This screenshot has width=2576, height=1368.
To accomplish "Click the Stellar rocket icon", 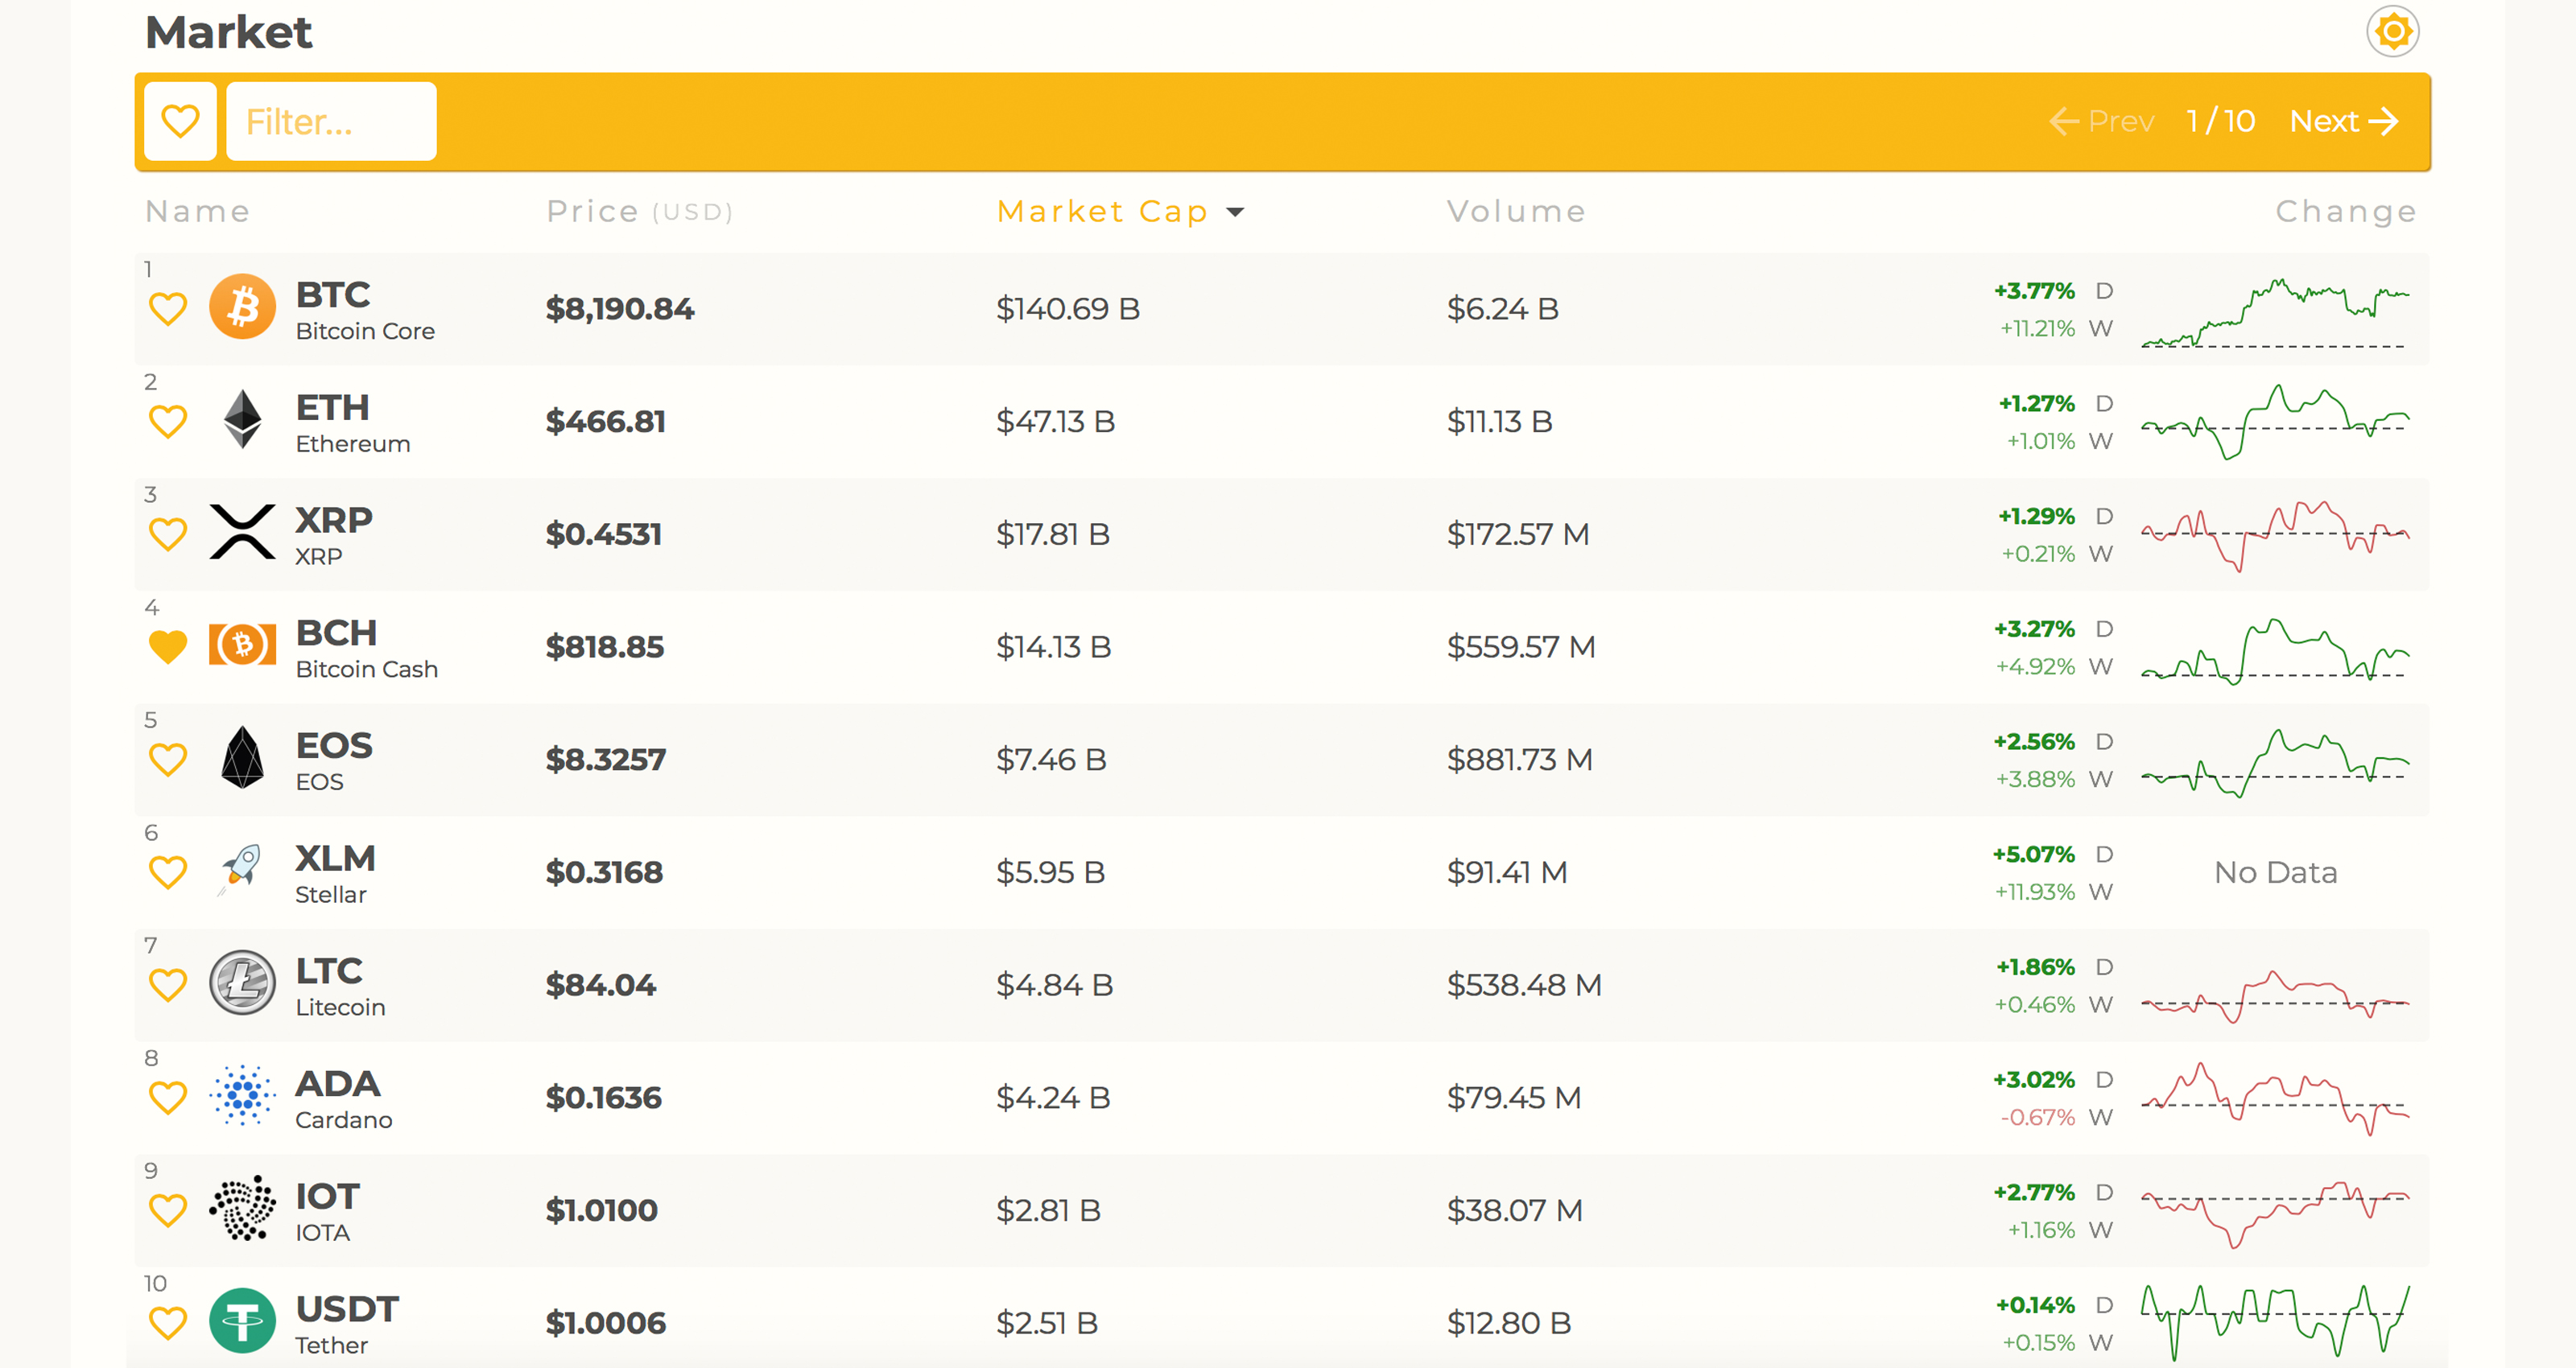I will click(240, 869).
